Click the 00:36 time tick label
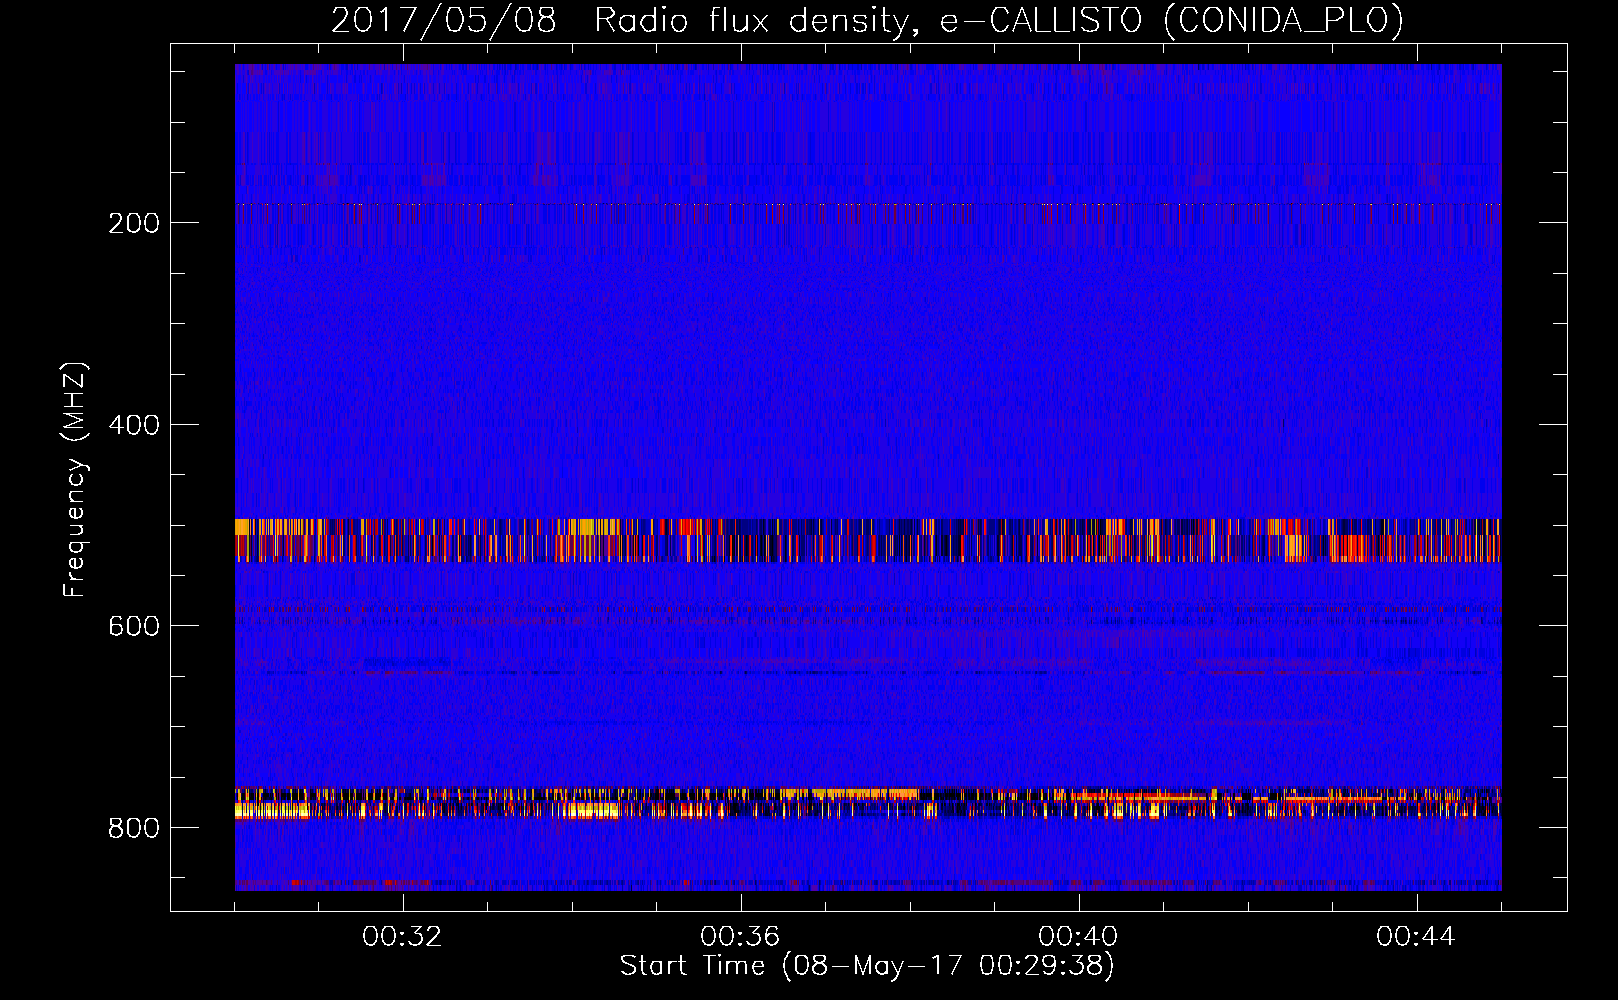This screenshot has width=1618, height=1000. click(x=740, y=937)
